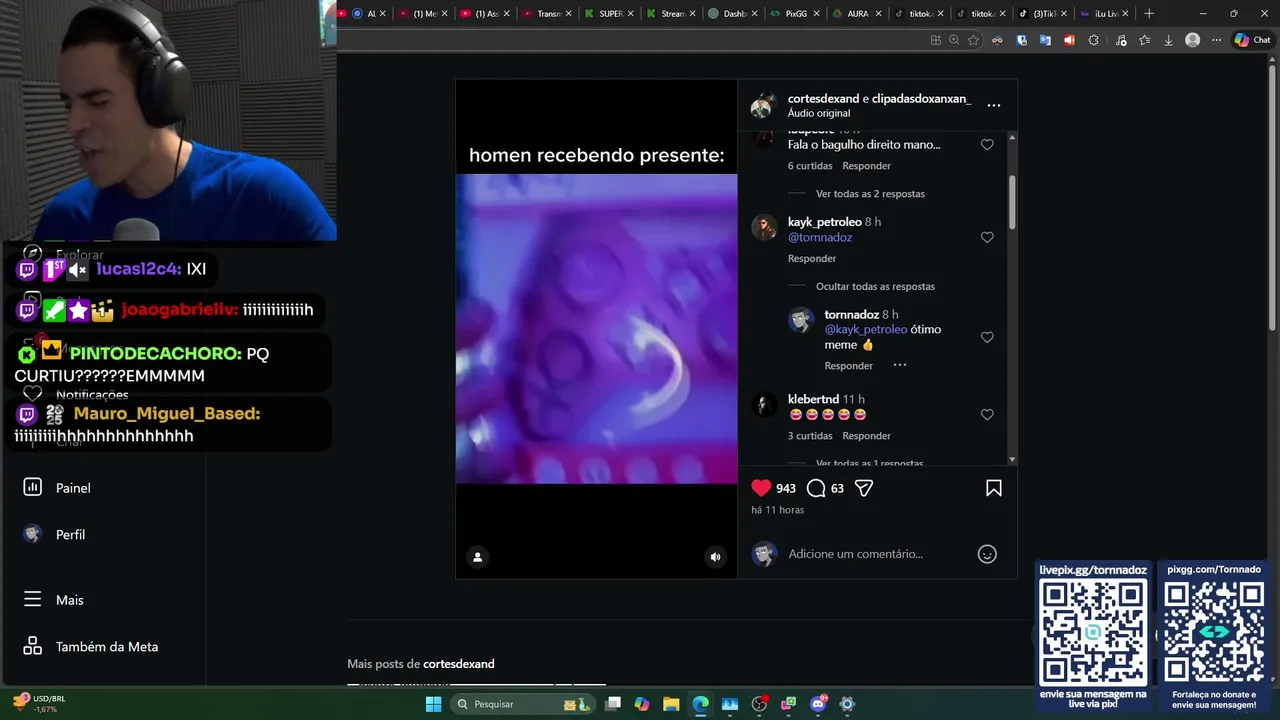The width and height of the screenshot is (1280, 720).
Task: Switch to the PixGG browser tab
Action: coord(796,14)
